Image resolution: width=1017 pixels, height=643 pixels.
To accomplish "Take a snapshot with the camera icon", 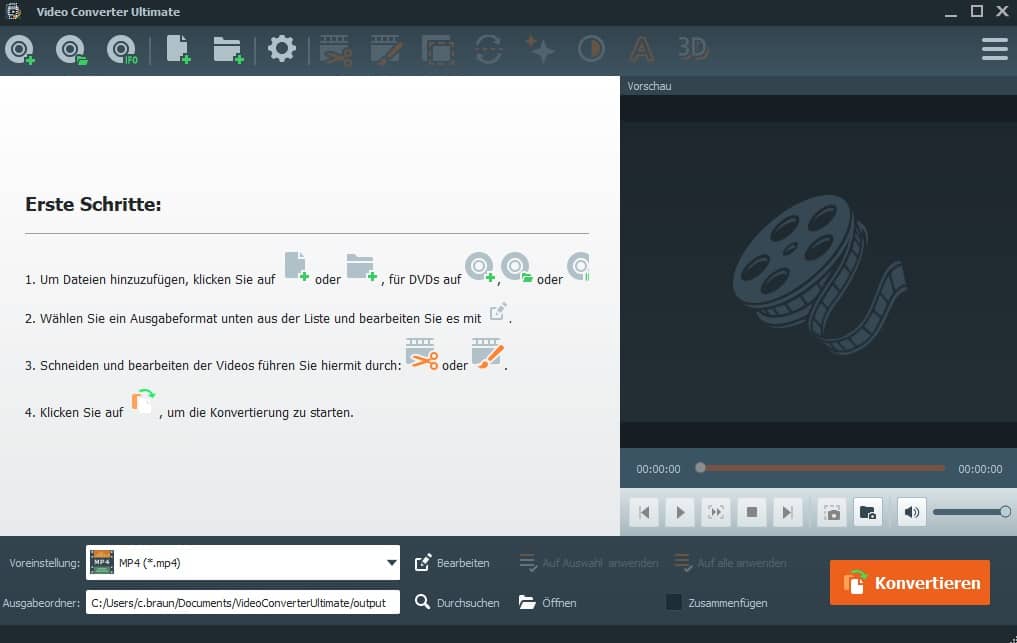I will 832,512.
